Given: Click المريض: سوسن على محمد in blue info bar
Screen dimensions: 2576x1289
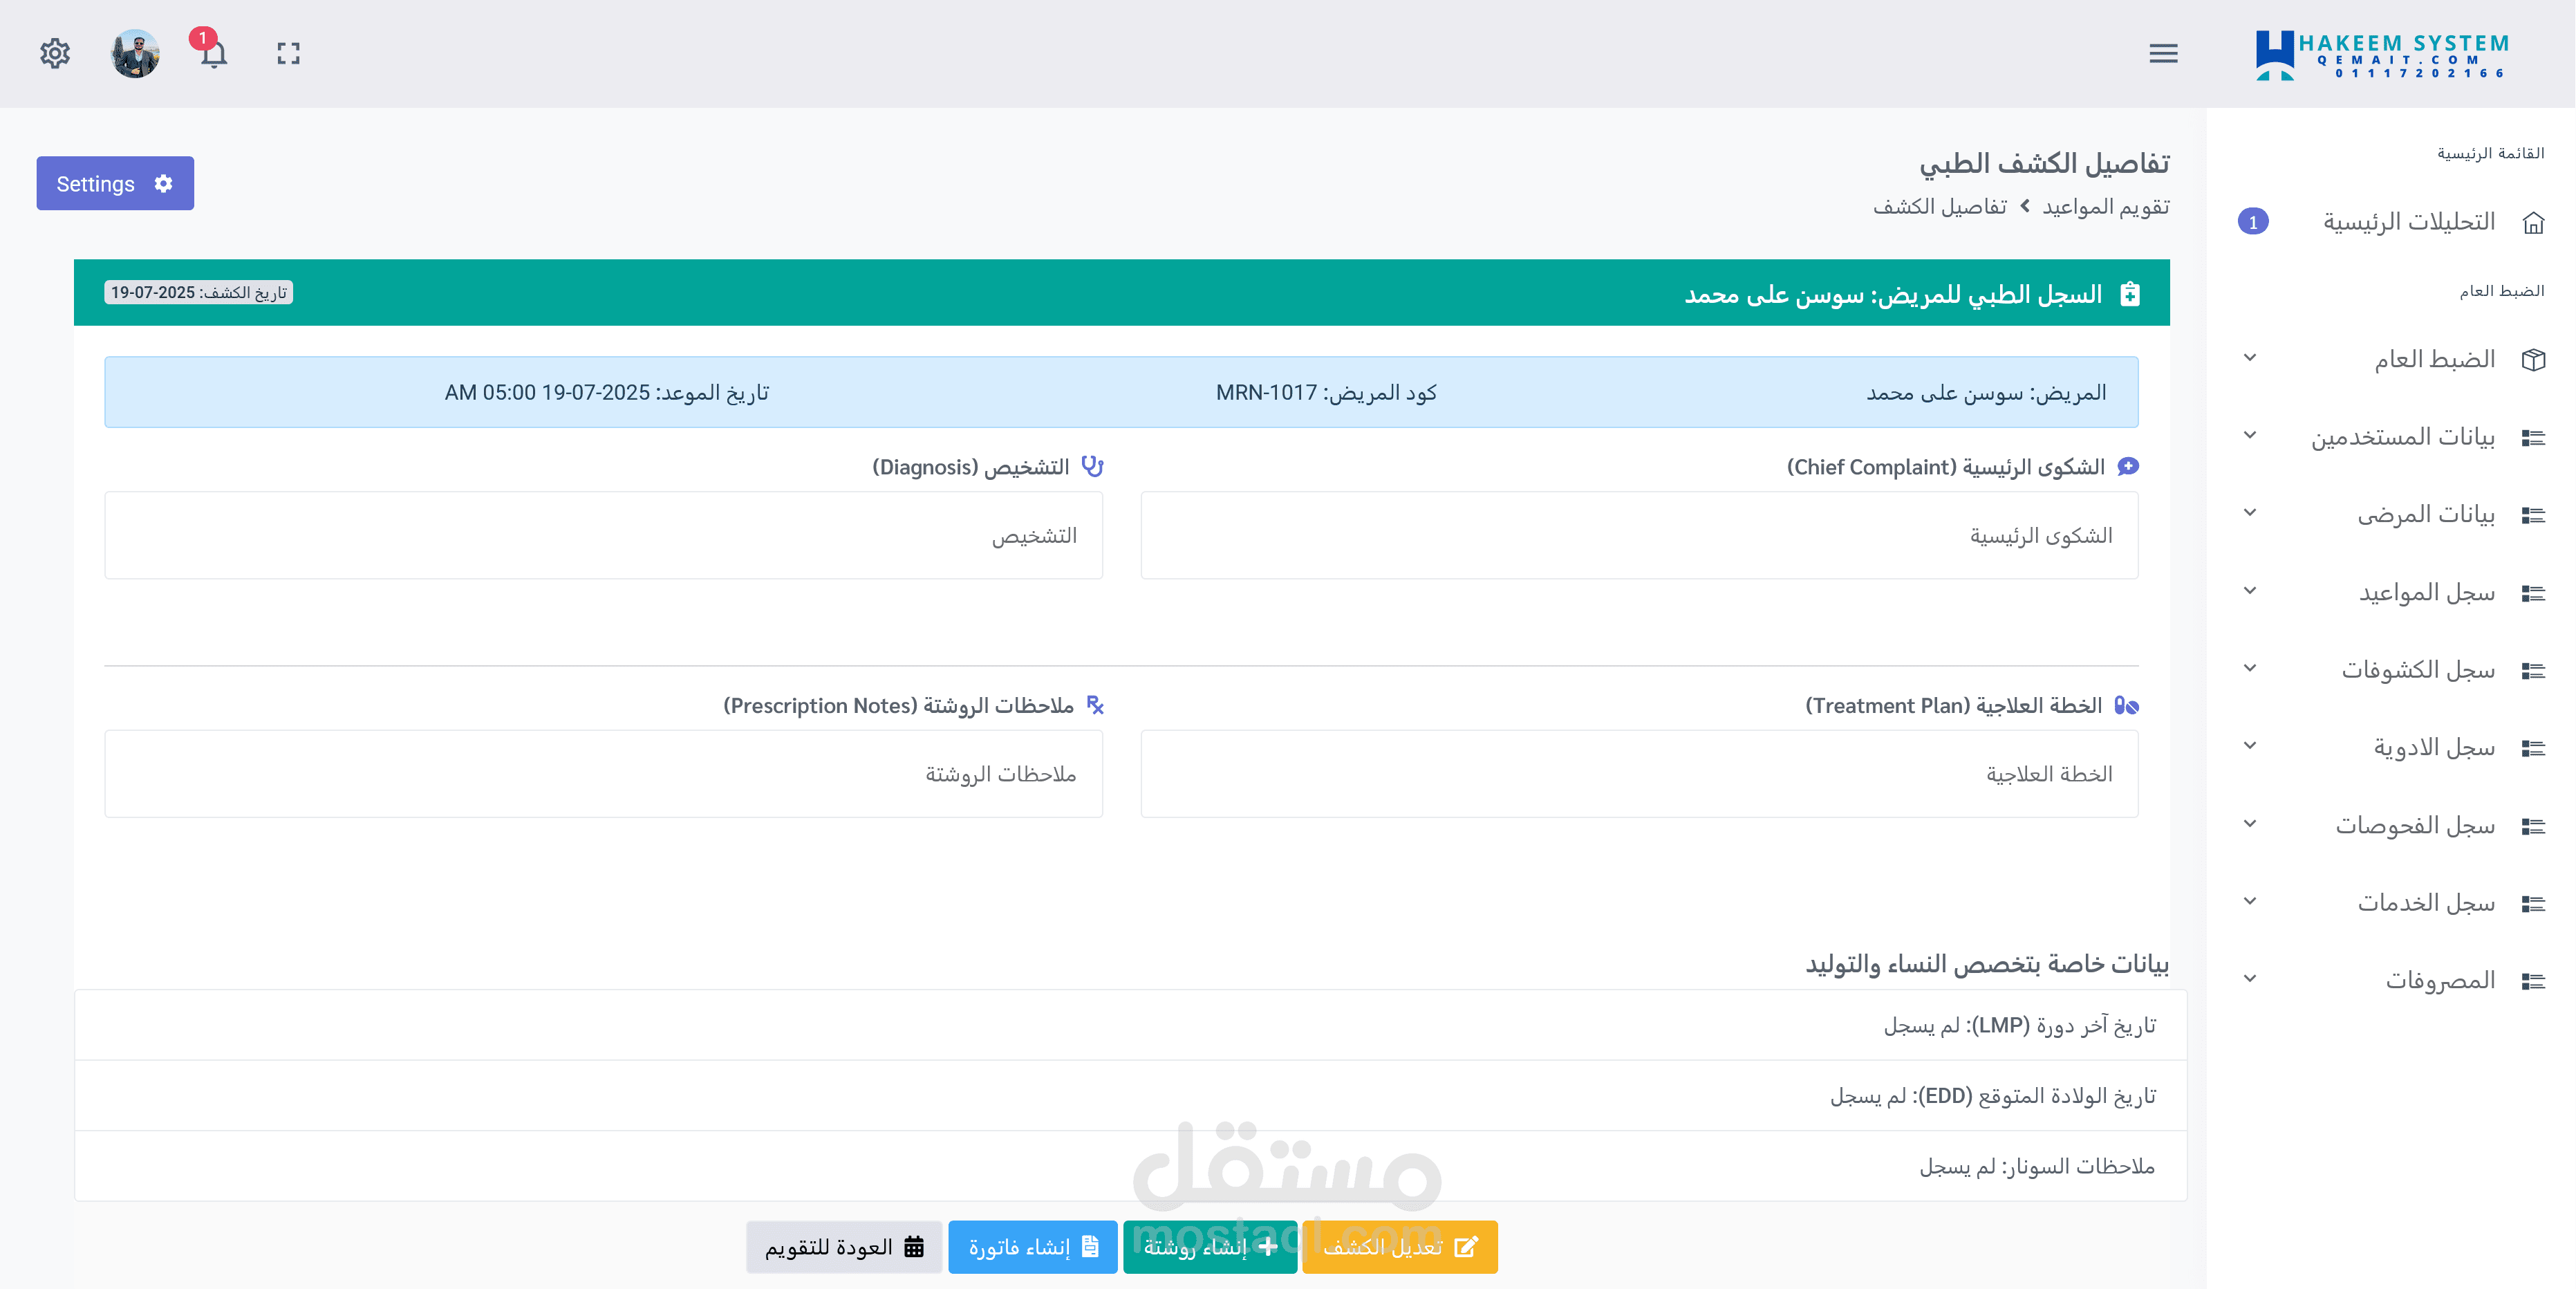Looking at the screenshot, I should (x=1986, y=392).
